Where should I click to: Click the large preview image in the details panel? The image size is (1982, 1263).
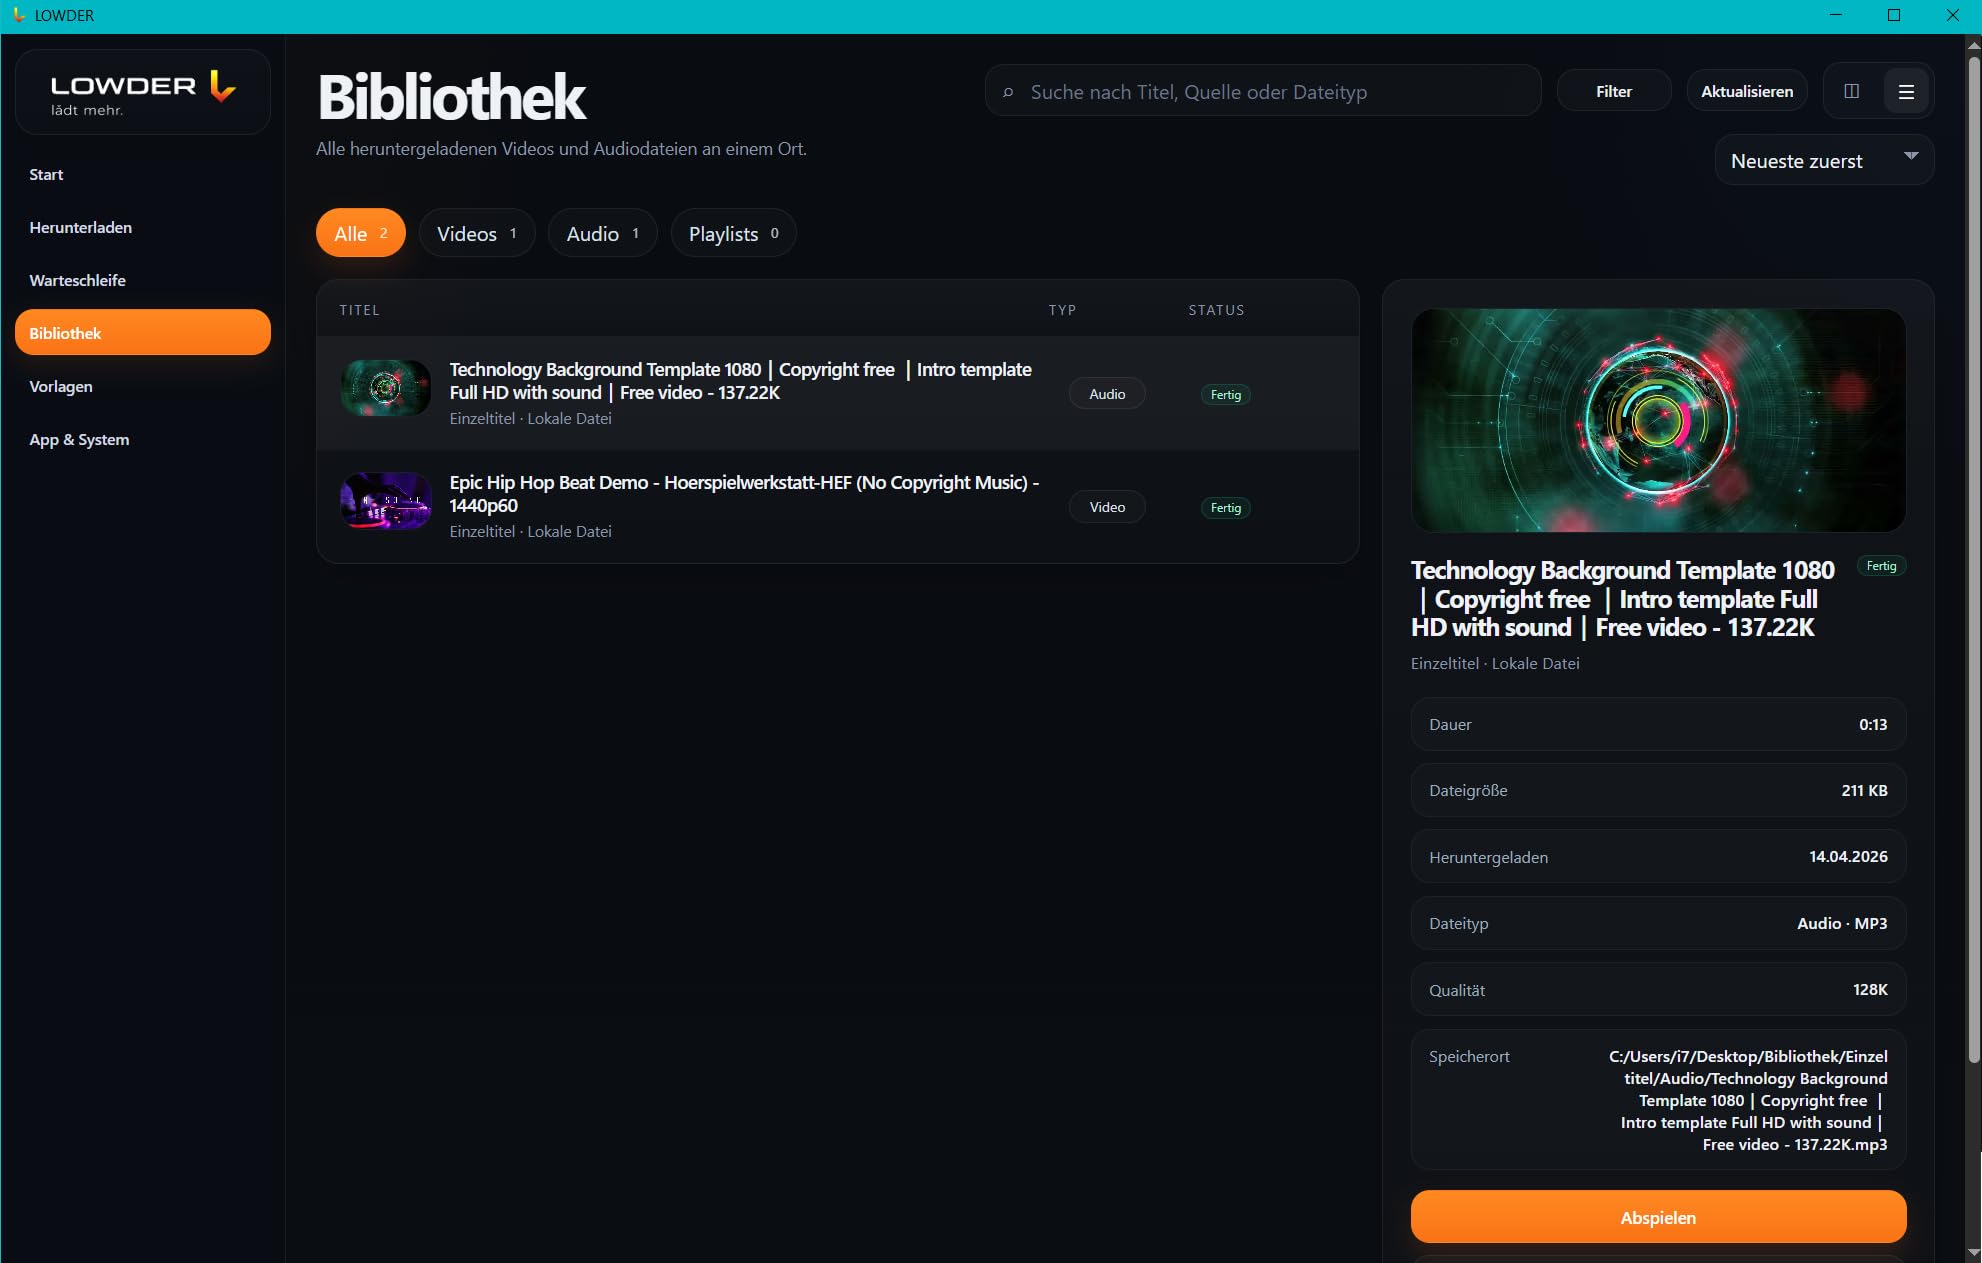pos(1658,420)
